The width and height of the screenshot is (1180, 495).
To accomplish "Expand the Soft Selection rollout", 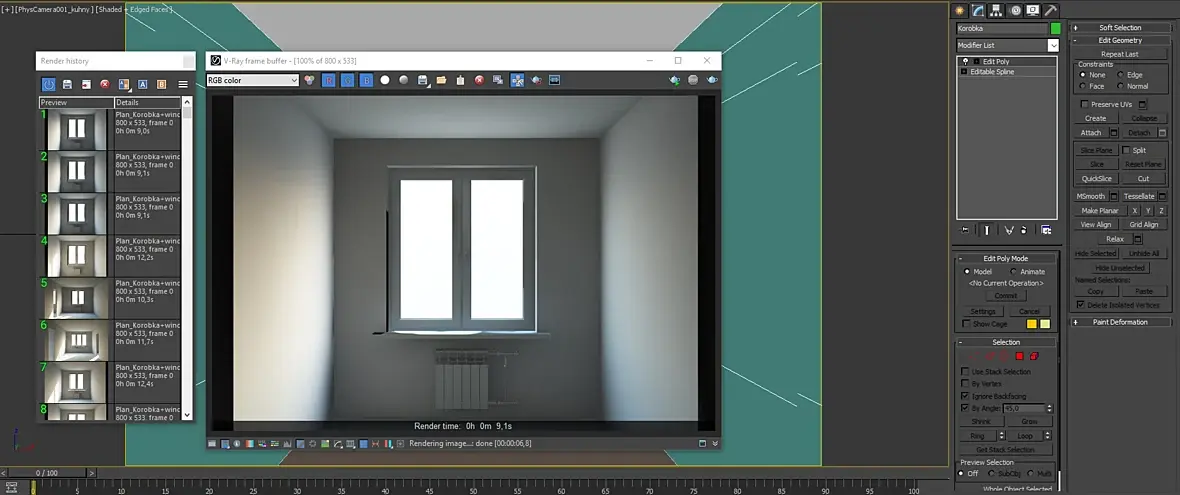I will pos(1120,28).
